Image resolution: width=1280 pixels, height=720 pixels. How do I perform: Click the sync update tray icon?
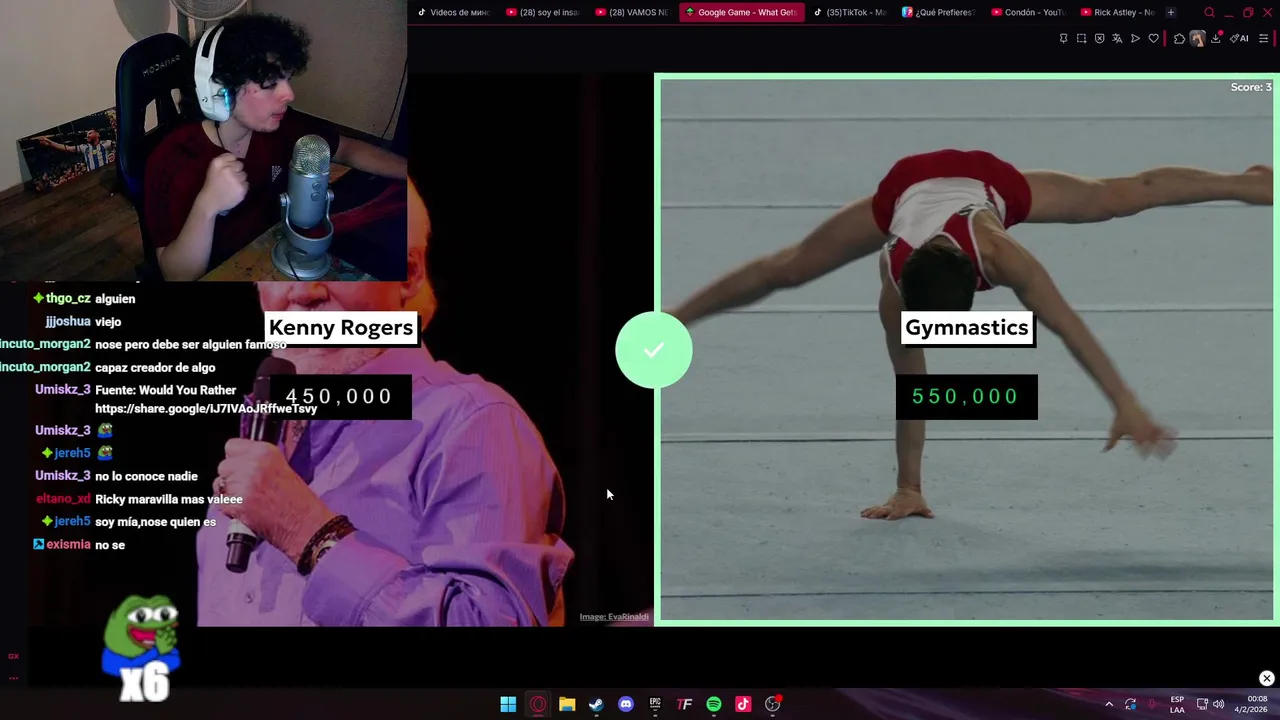(x=1130, y=704)
